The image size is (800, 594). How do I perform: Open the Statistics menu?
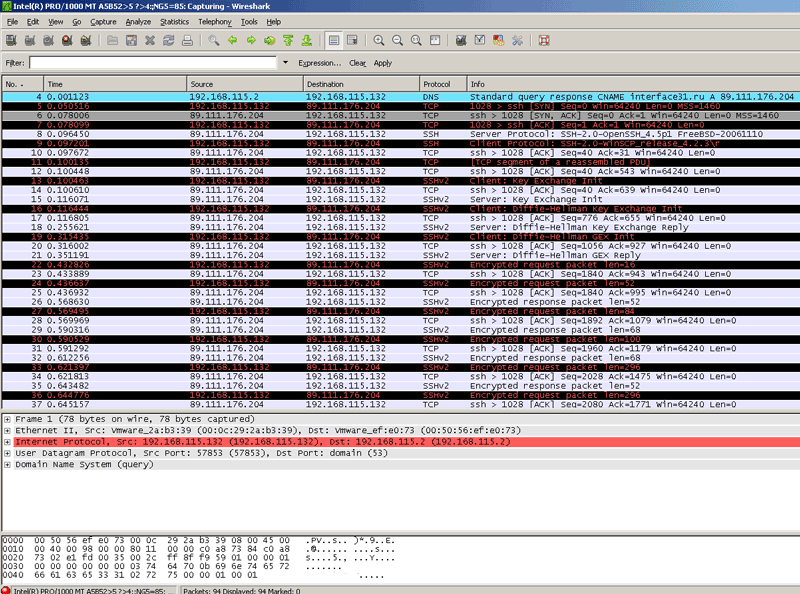[174, 21]
